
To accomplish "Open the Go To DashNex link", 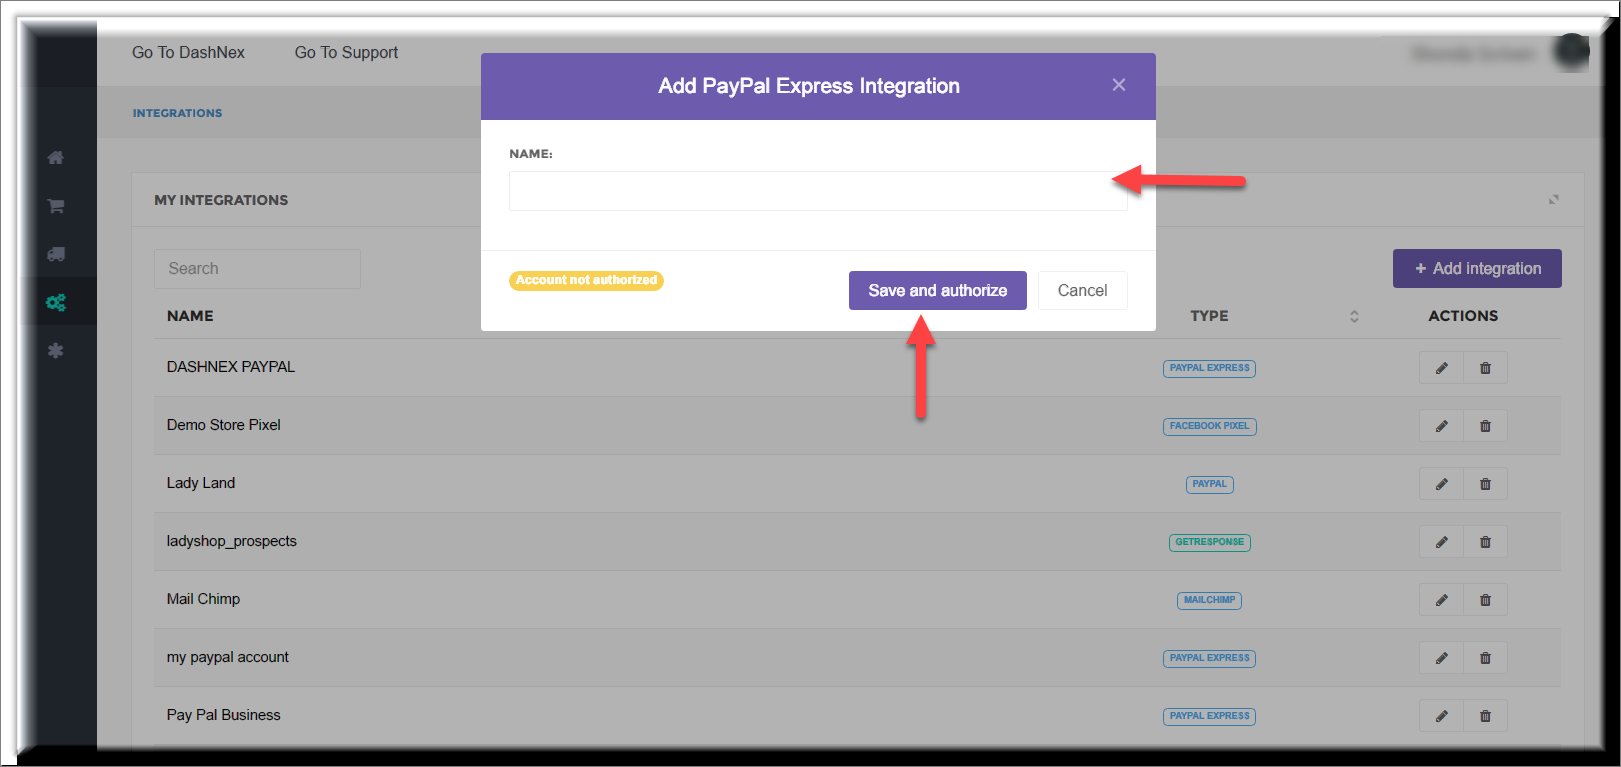I will 188,52.
